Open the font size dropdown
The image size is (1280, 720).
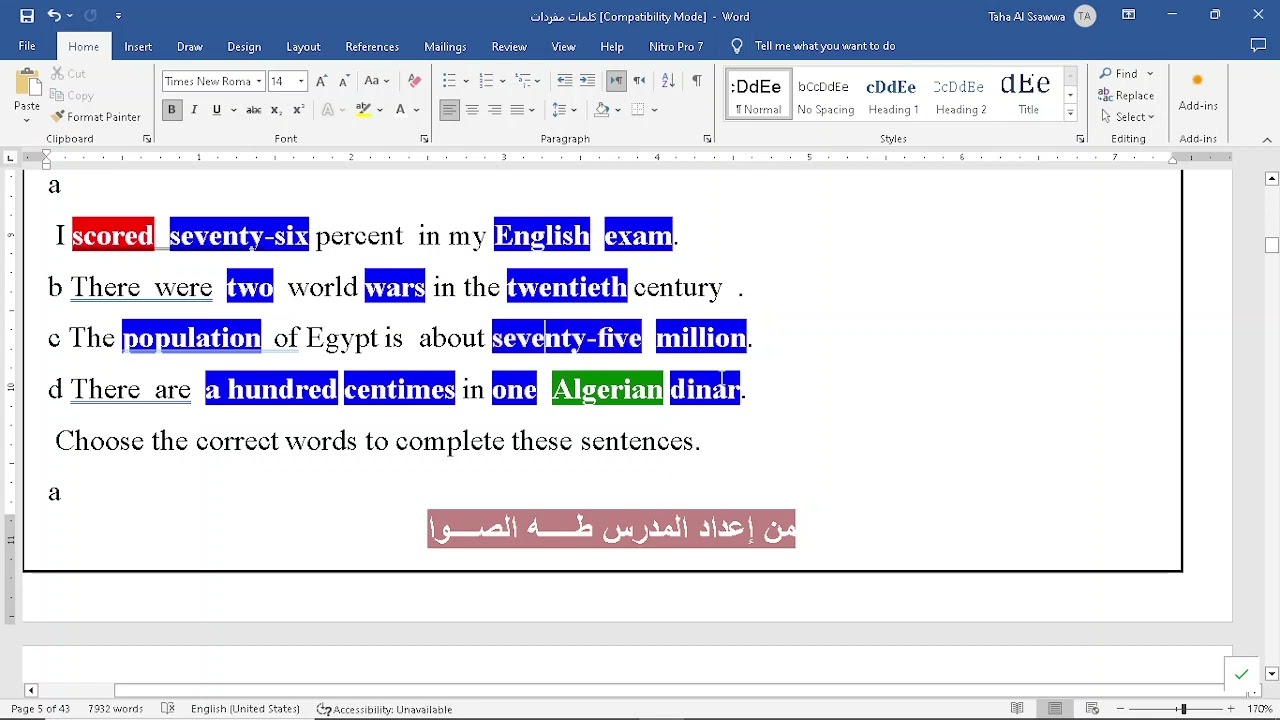(302, 81)
